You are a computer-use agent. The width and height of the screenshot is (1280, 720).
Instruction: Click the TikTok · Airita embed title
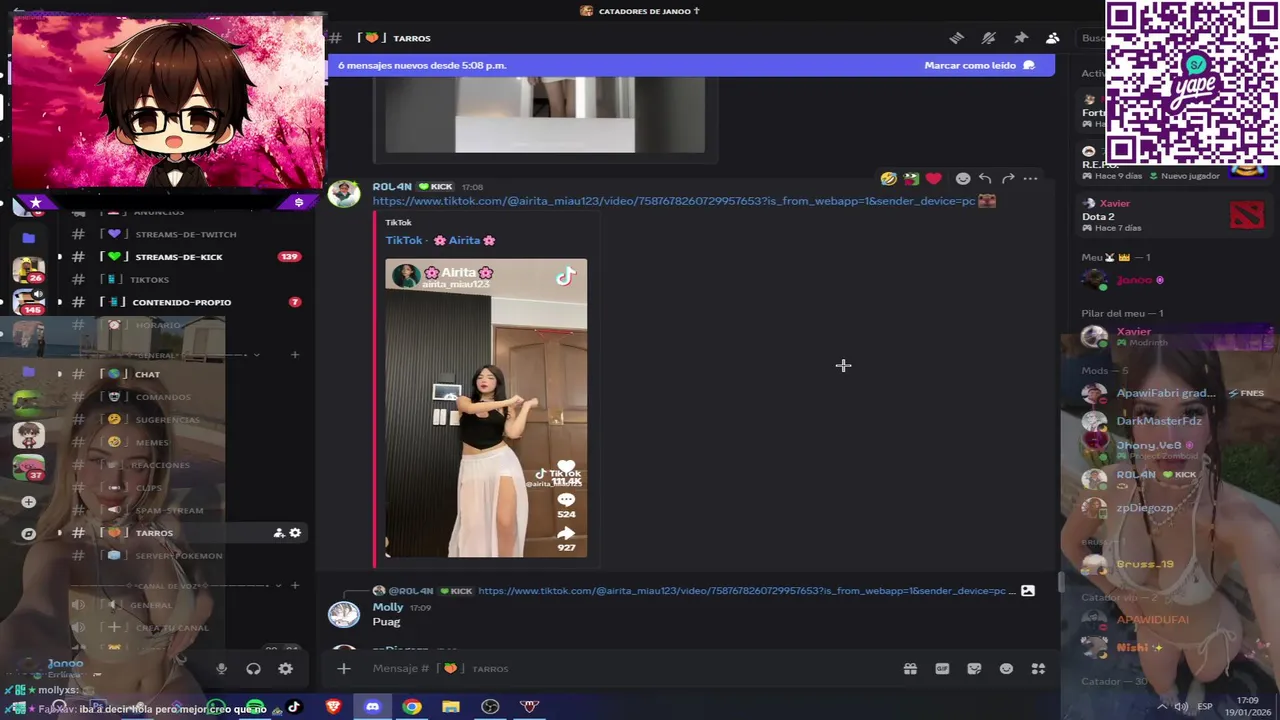pyautogui.click(x=441, y=240)
